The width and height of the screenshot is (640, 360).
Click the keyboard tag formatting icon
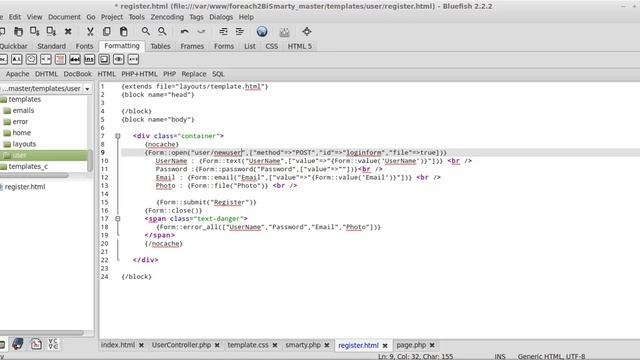[104, 60]
